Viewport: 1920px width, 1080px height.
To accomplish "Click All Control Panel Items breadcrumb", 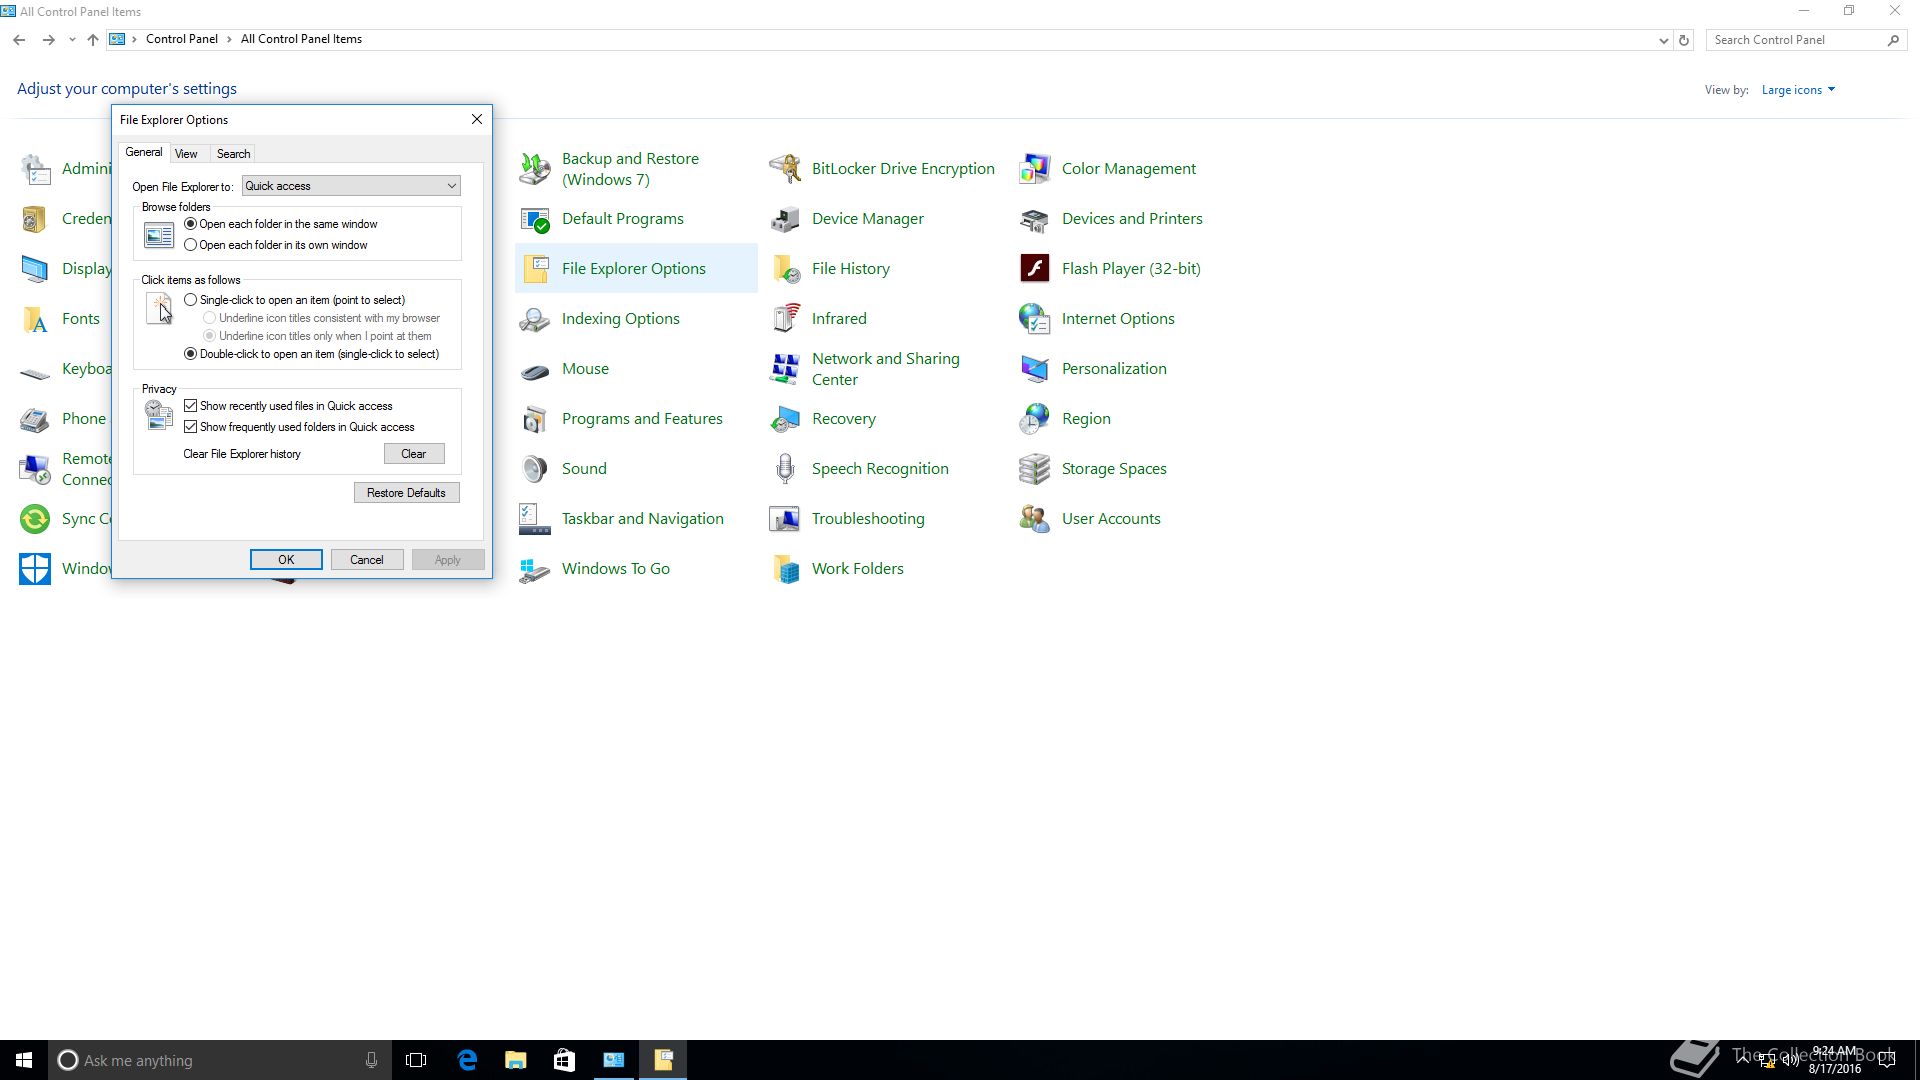I will pyautogui.click(x=301, y=39).
